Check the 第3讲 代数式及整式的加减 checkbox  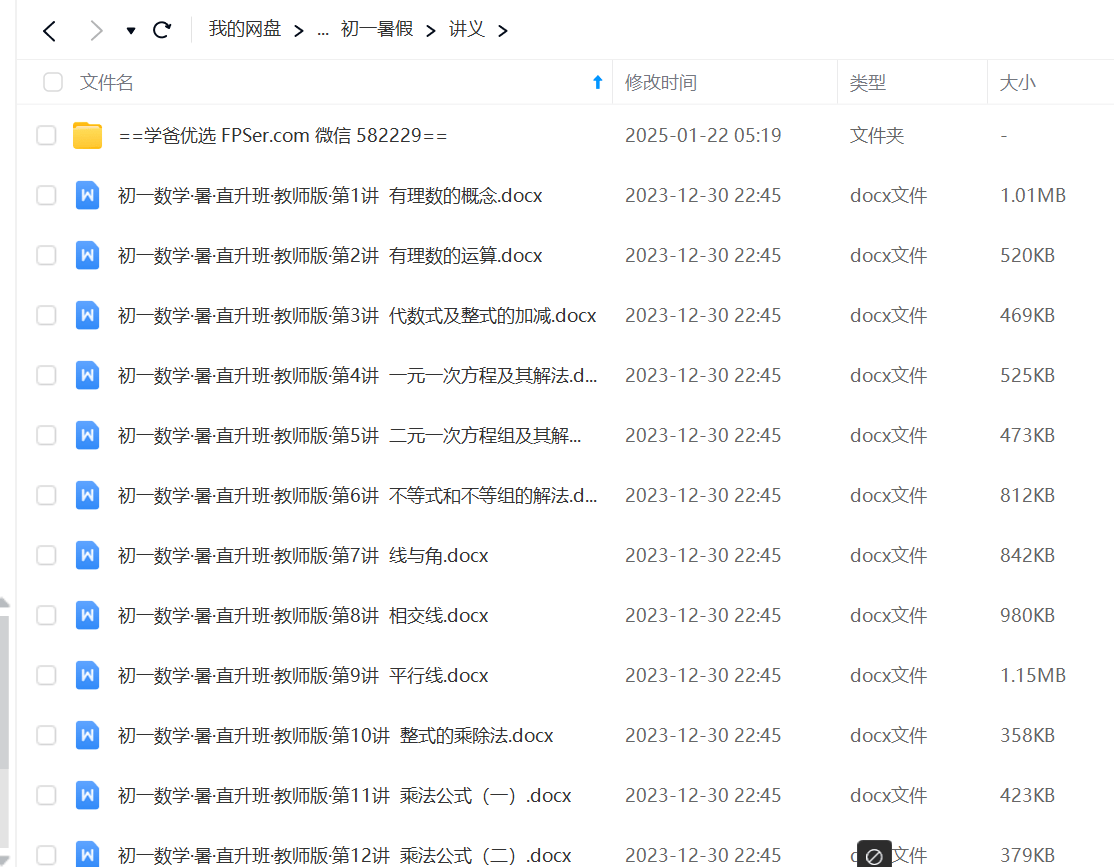[x=46, y=316]
